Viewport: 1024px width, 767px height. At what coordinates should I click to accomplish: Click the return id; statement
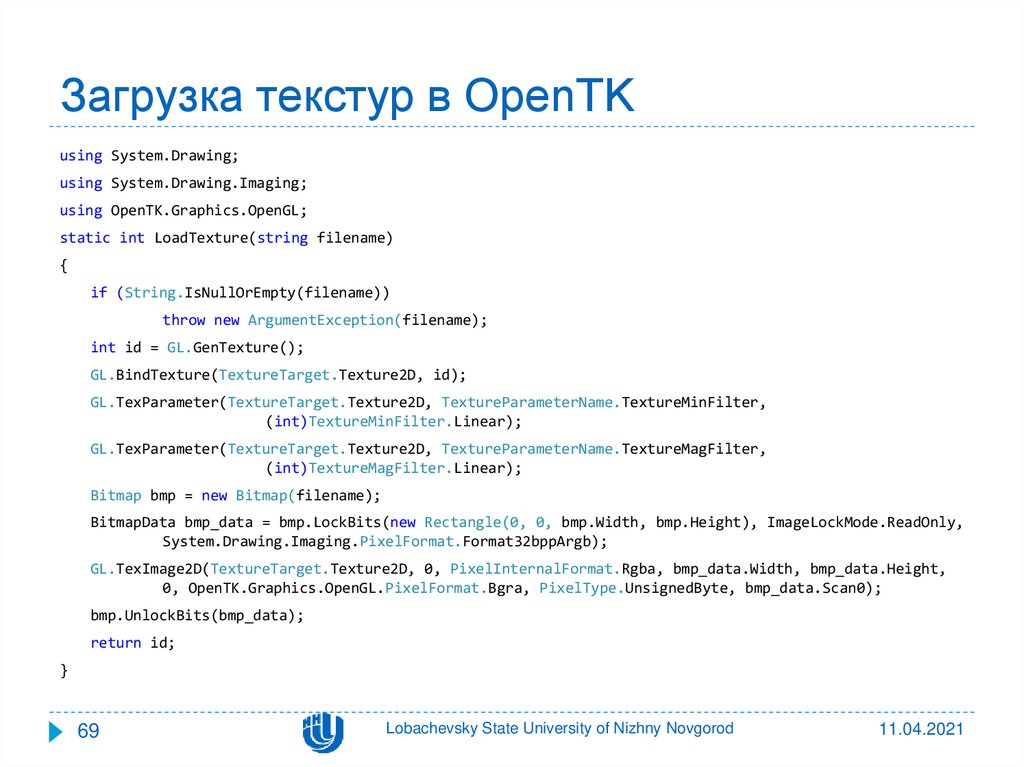point(133,644)
